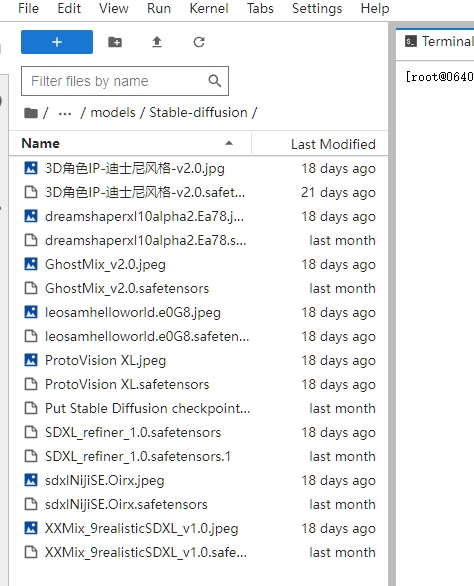Click file icon of GhostMix_v2.0.safetensors
The height and width of the screenshot is (586, 474).
31,288
